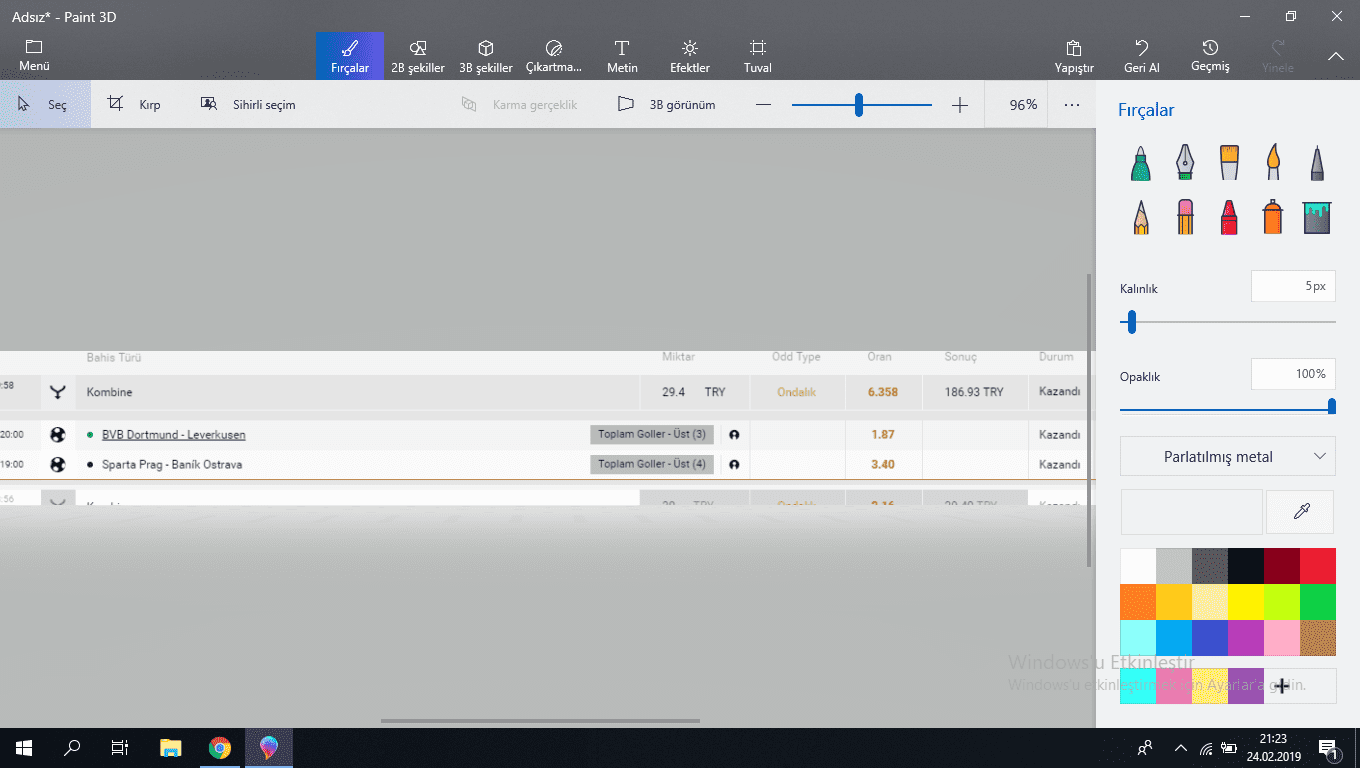Open Task View on taskbar

coord(120,748)
